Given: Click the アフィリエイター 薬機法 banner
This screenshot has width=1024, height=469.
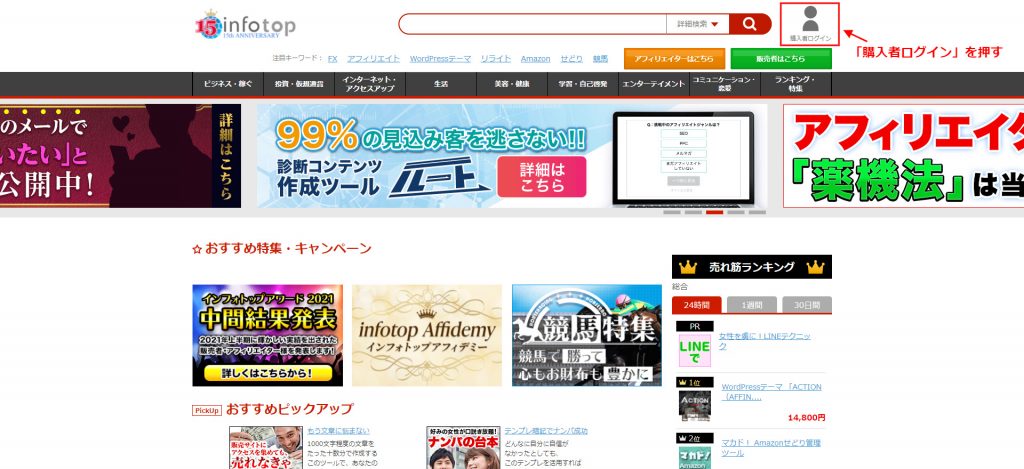Looking at the screenshot, I should (x=903, y=156).
